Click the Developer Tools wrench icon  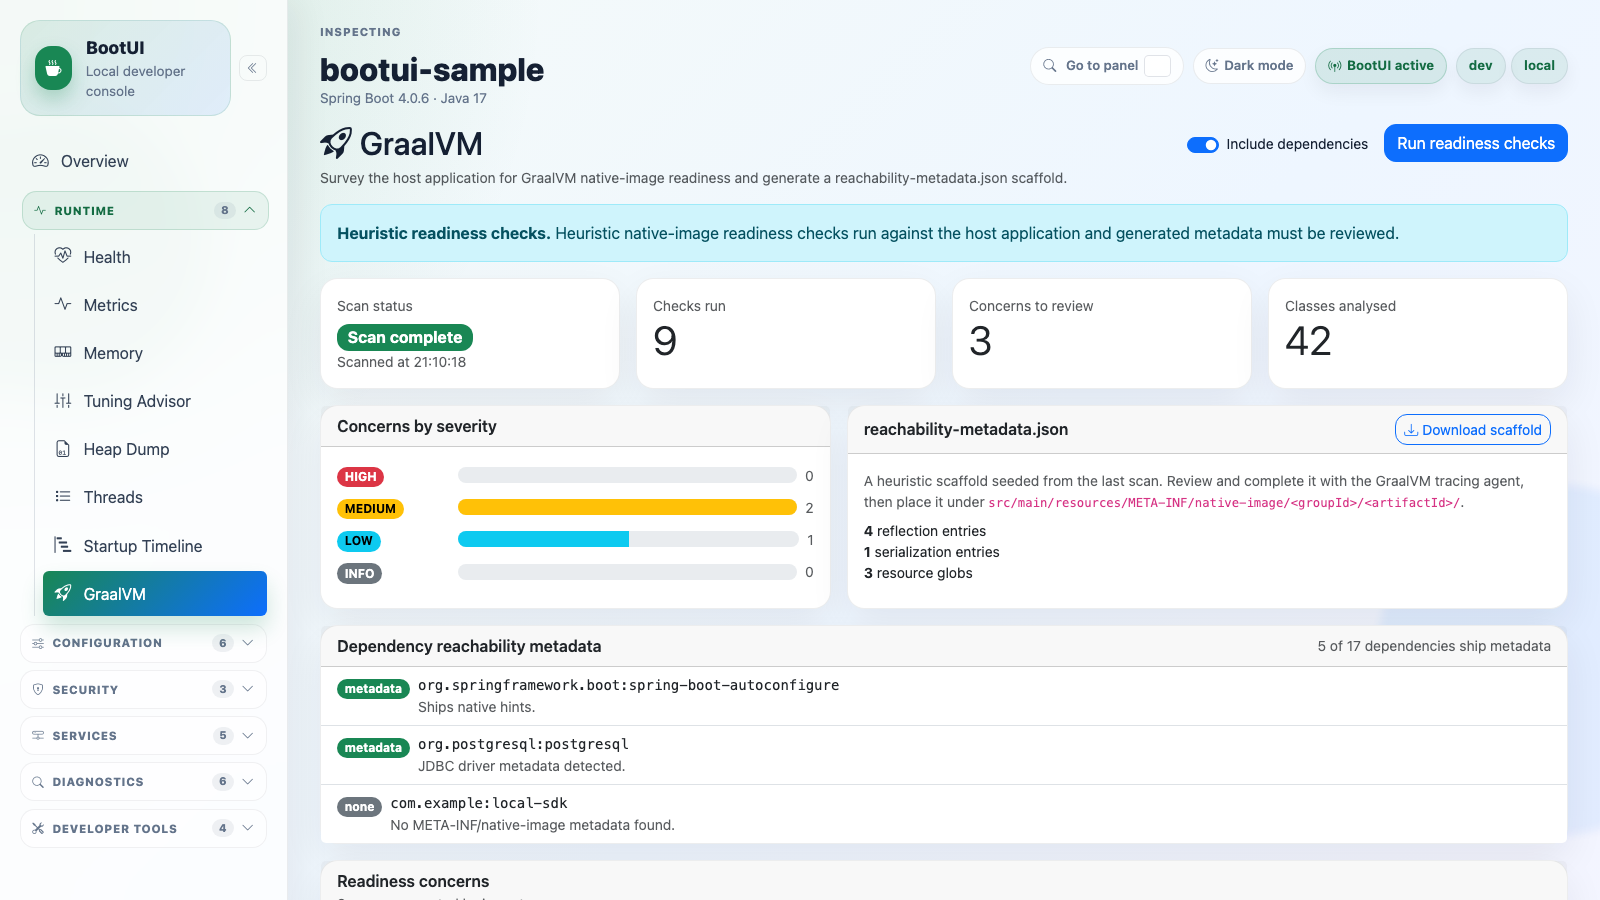(x=38, y=828)
